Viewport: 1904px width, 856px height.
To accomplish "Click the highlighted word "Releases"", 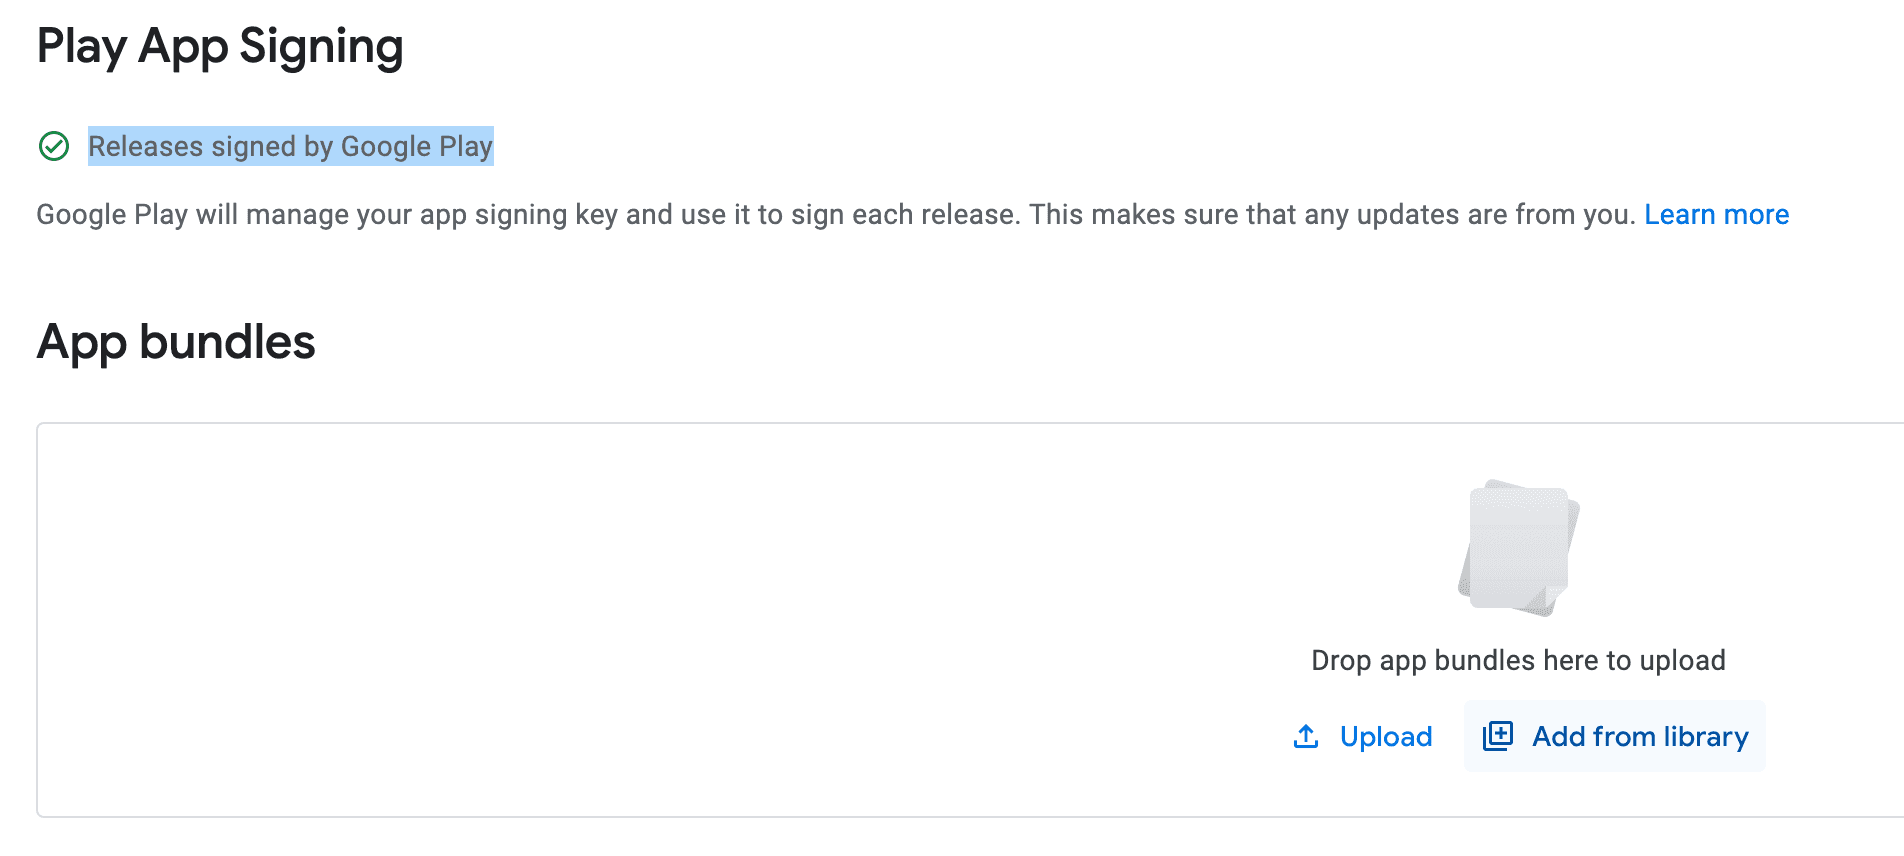I will coord(146,147).
